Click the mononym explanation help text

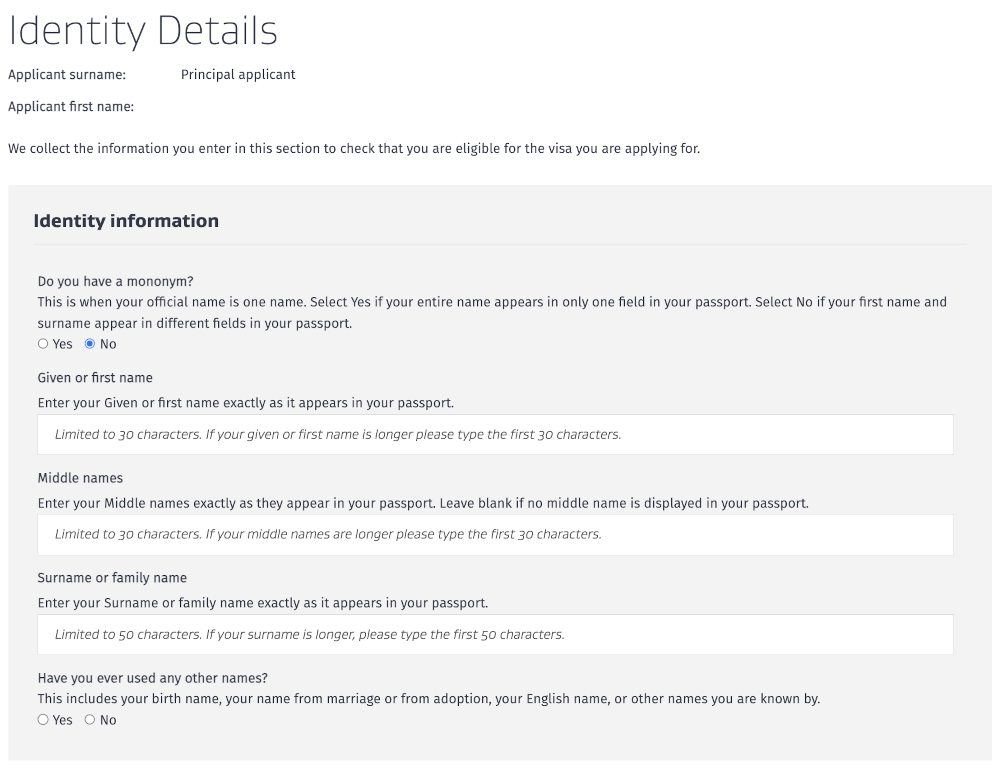tap(491, 312)
